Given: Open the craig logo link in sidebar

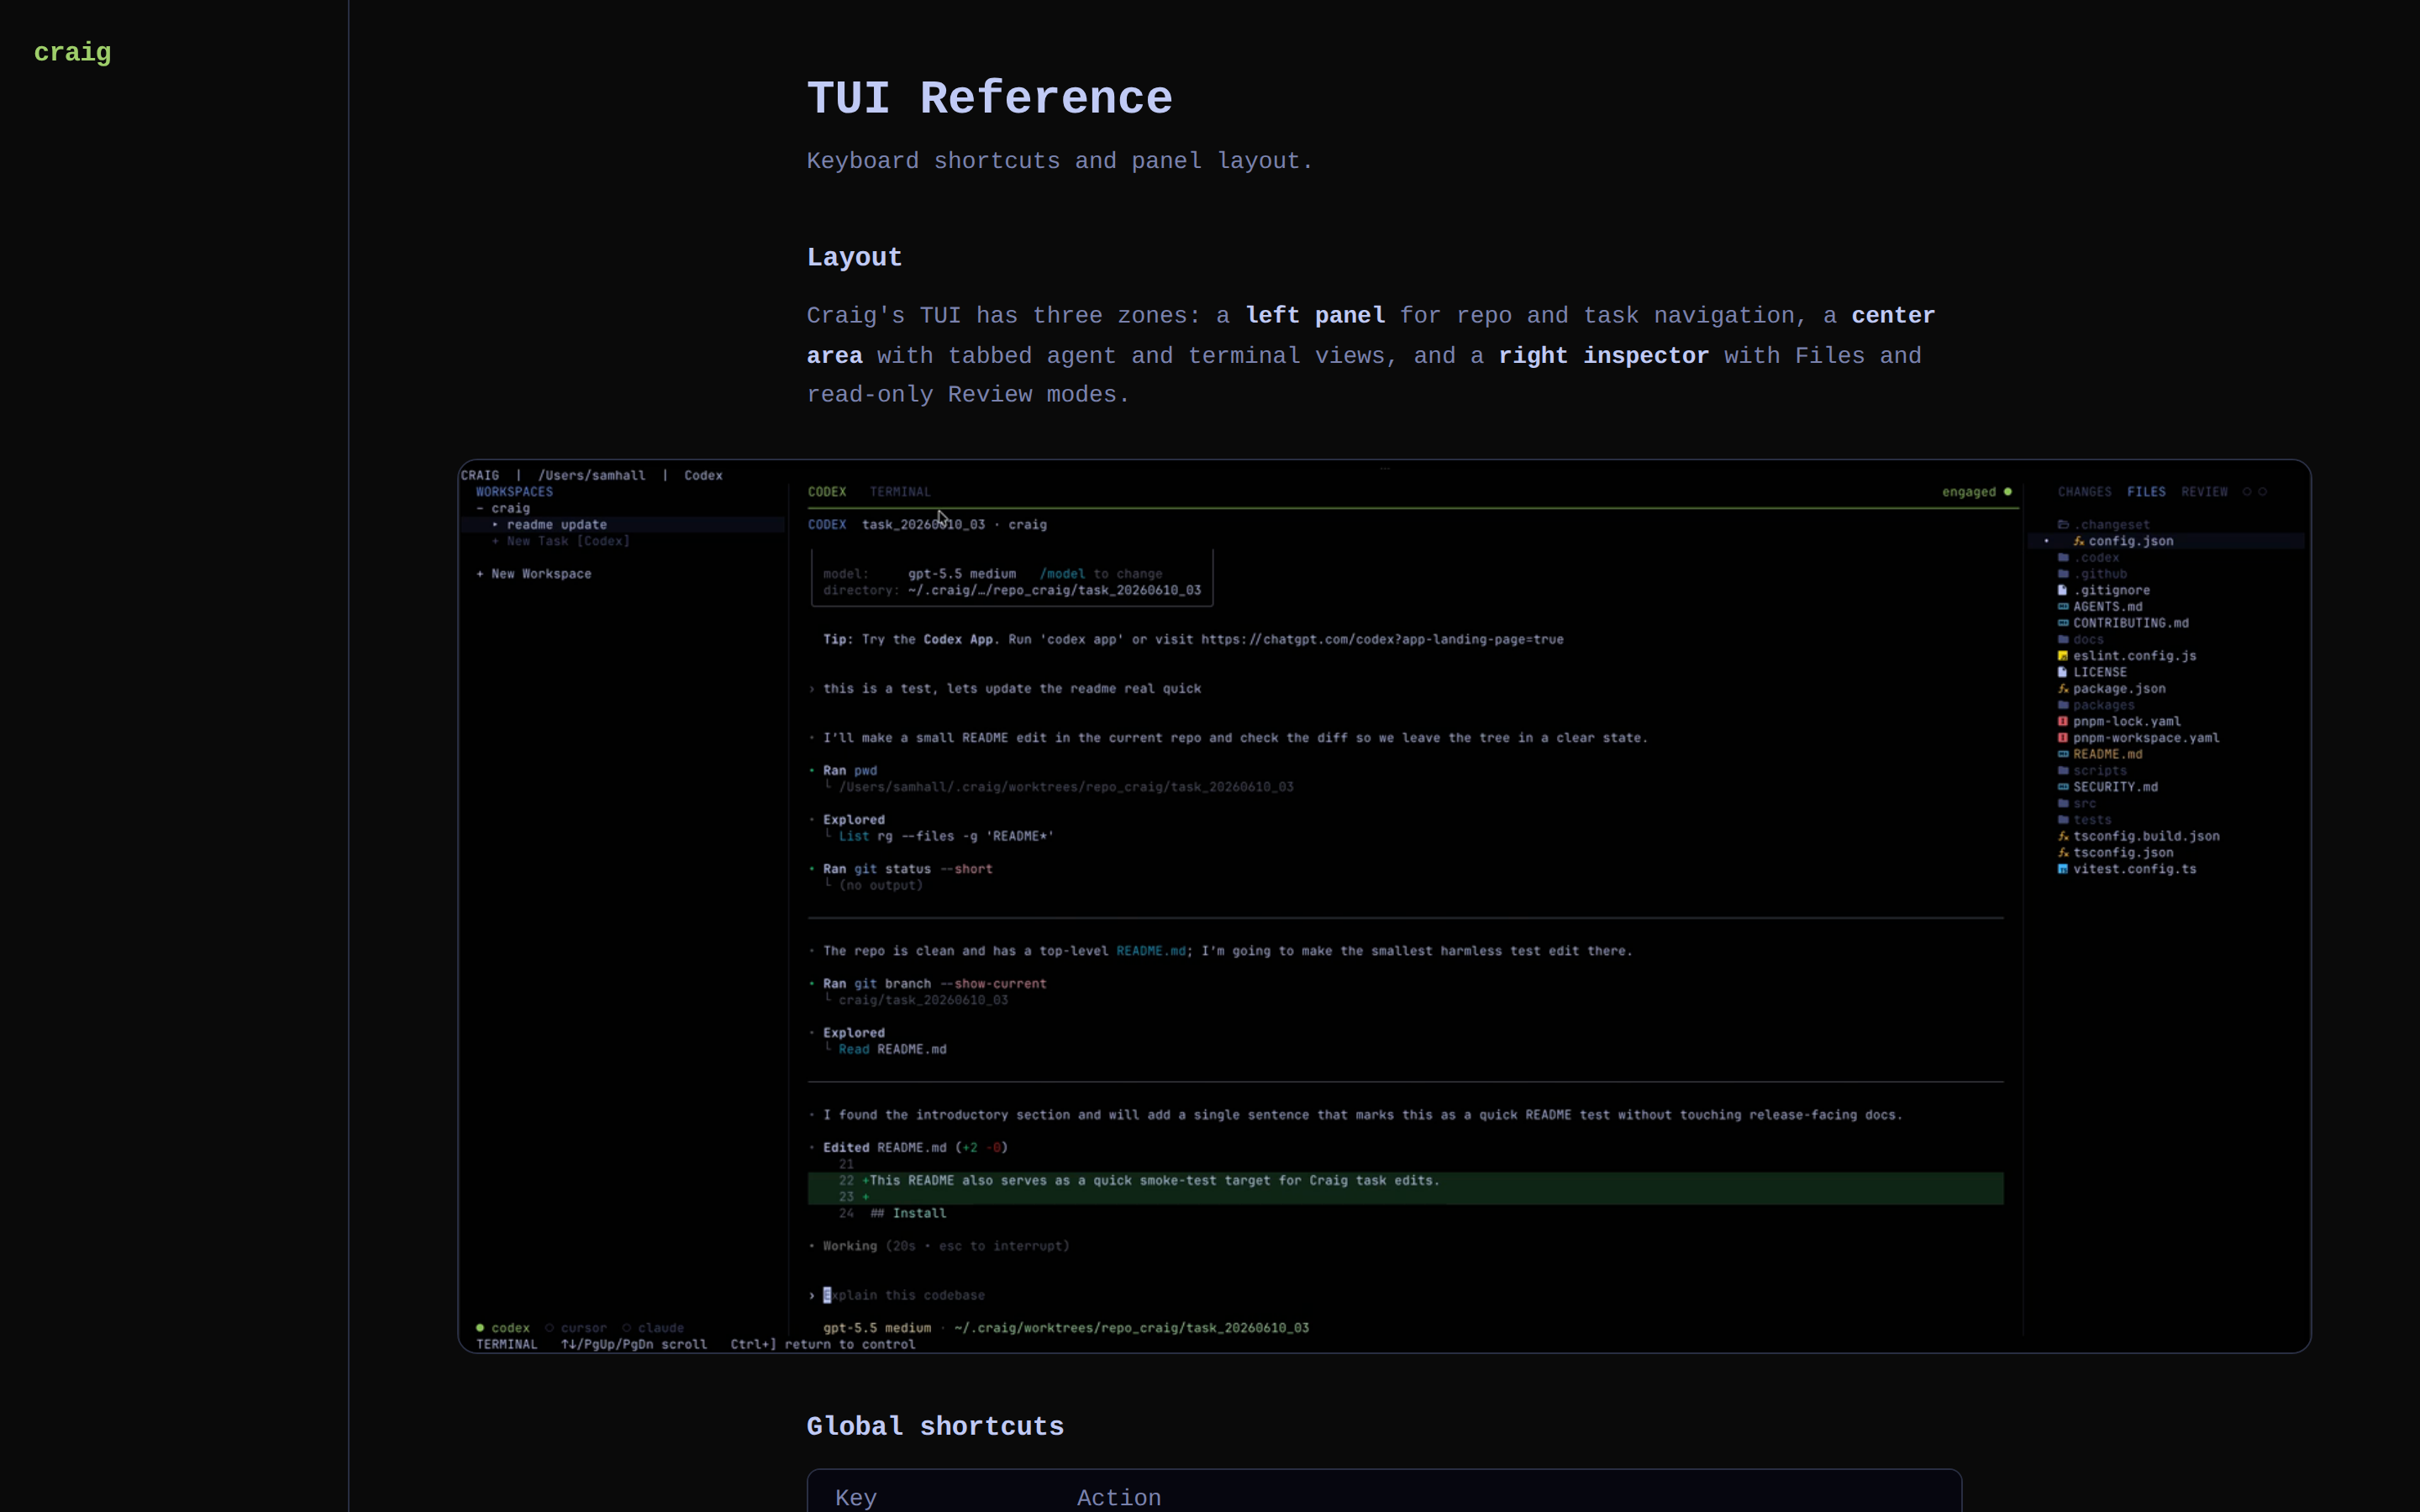Looking at the screenshot, I should tap(73, 53).
